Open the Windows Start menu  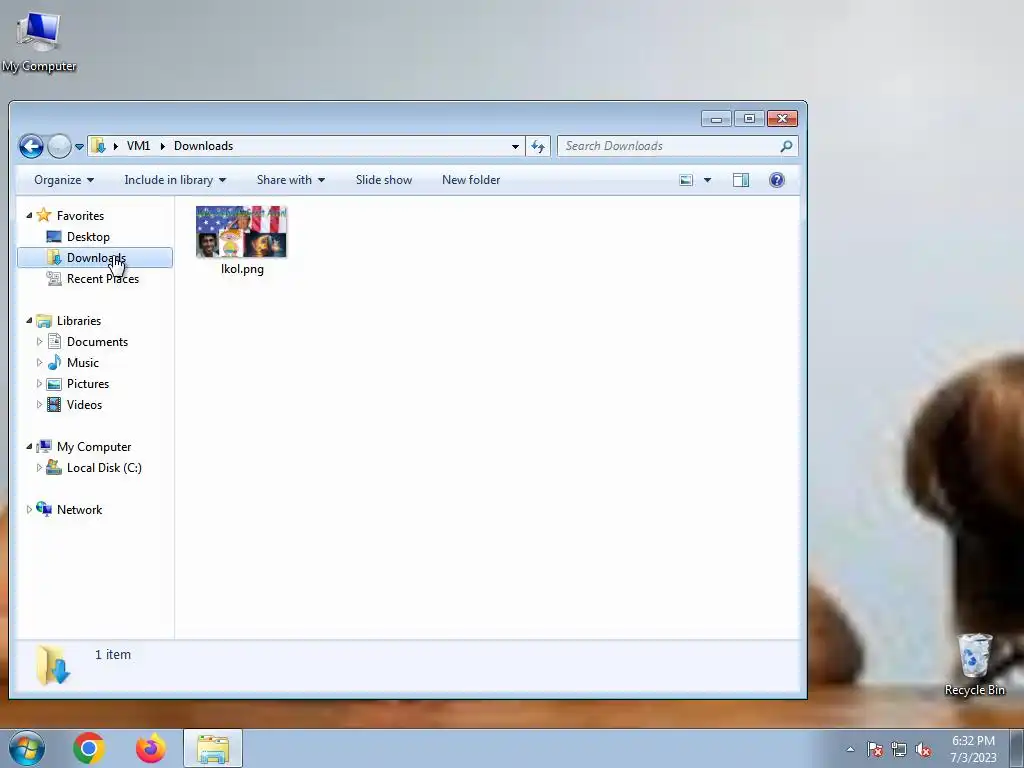tap(27, 748)
